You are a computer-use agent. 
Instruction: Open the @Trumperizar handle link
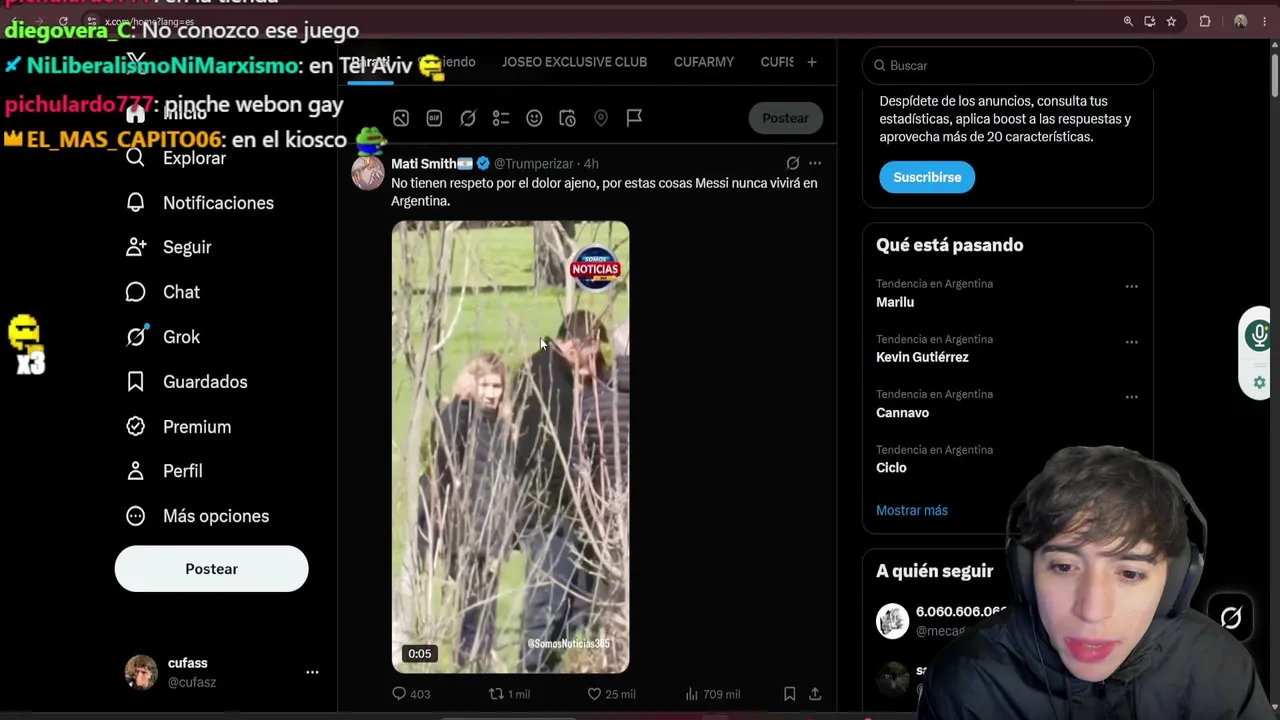534,163
